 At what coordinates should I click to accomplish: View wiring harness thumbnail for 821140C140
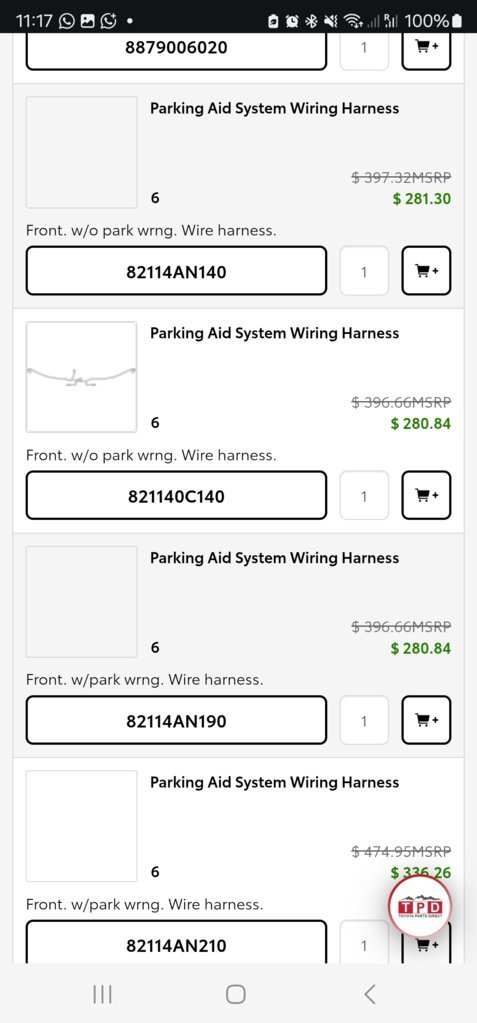click(x=82, y=376)
